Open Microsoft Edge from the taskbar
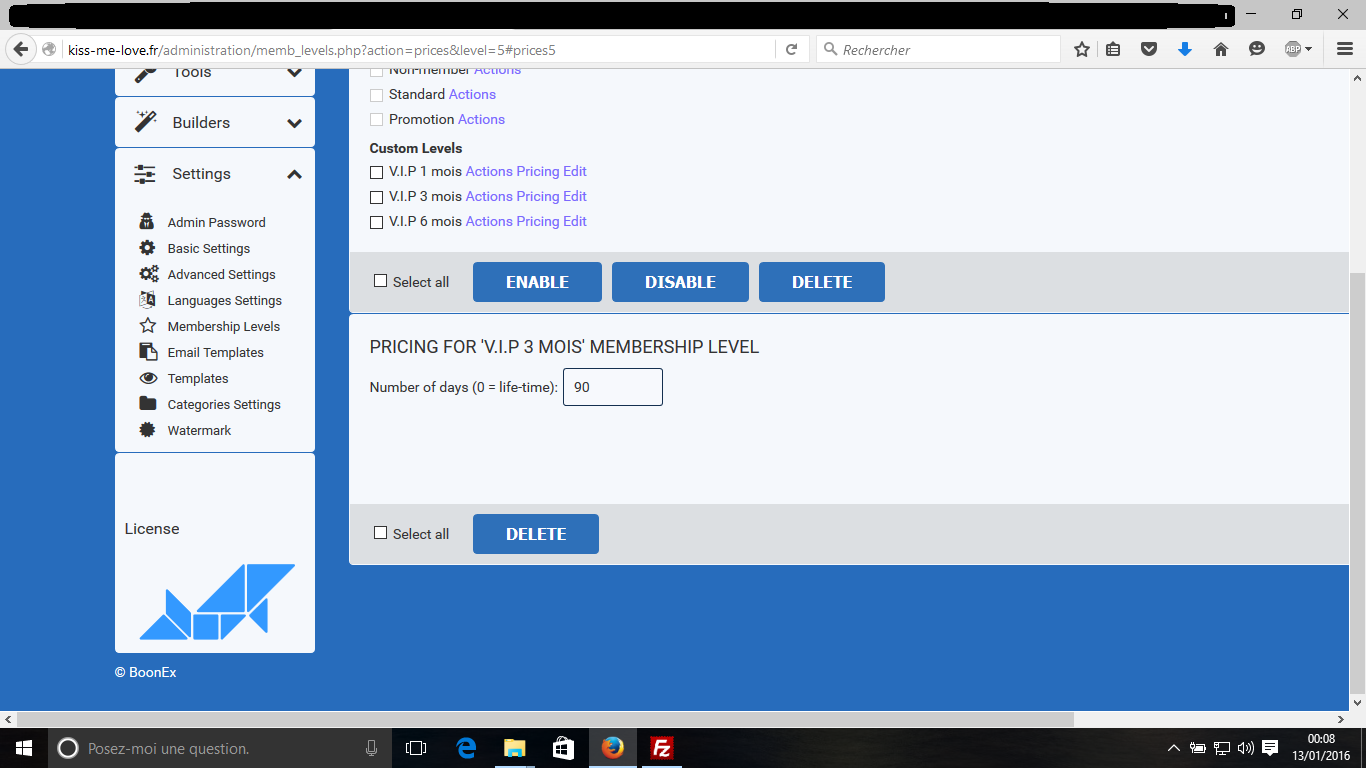This screenshot has width=1366, height=768. click(x=466, y=748)
